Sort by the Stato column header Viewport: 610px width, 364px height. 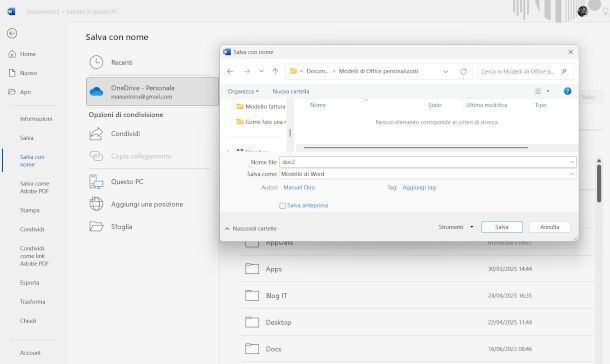tap(435, 105)
